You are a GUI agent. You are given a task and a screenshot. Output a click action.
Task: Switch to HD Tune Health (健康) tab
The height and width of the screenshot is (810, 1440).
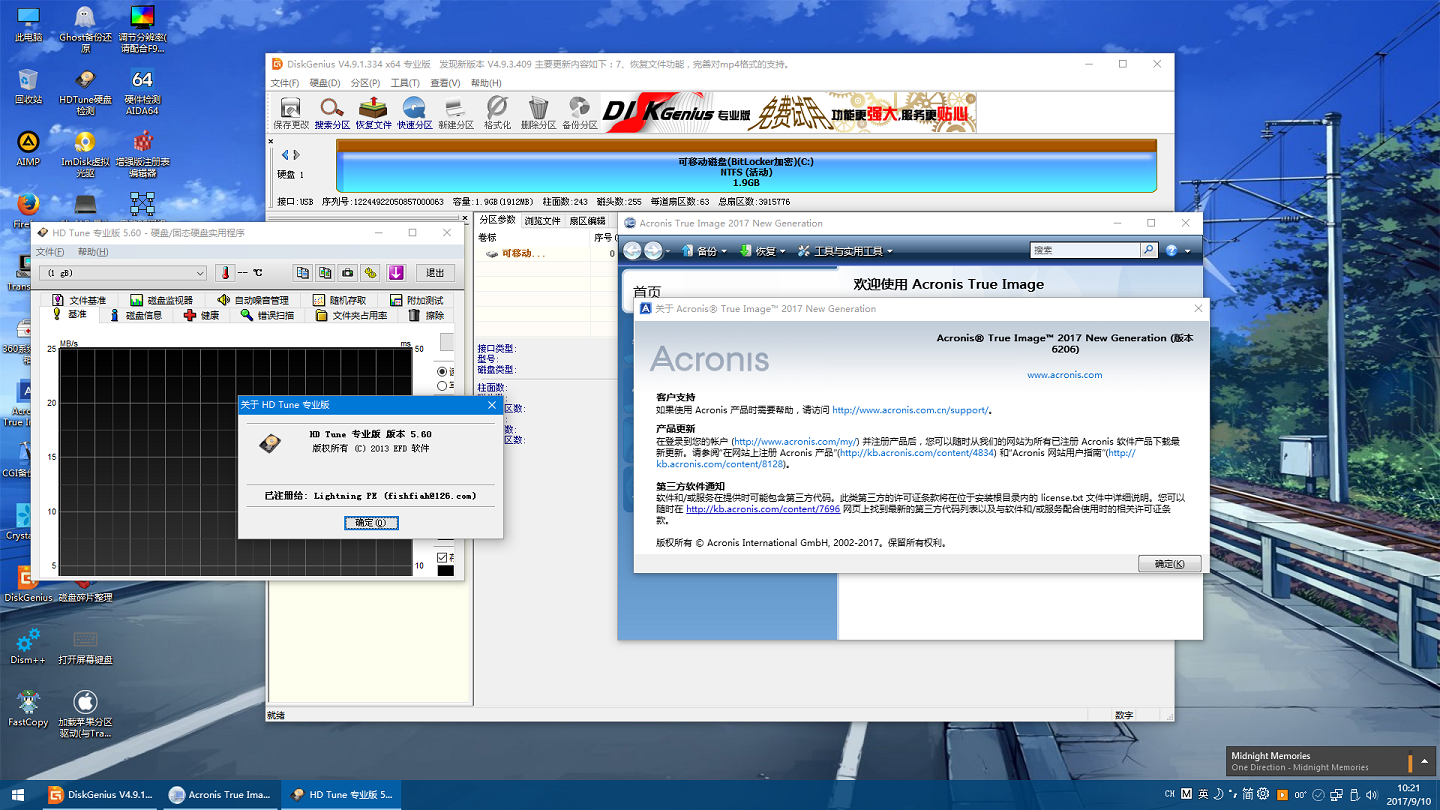[201, 315]
